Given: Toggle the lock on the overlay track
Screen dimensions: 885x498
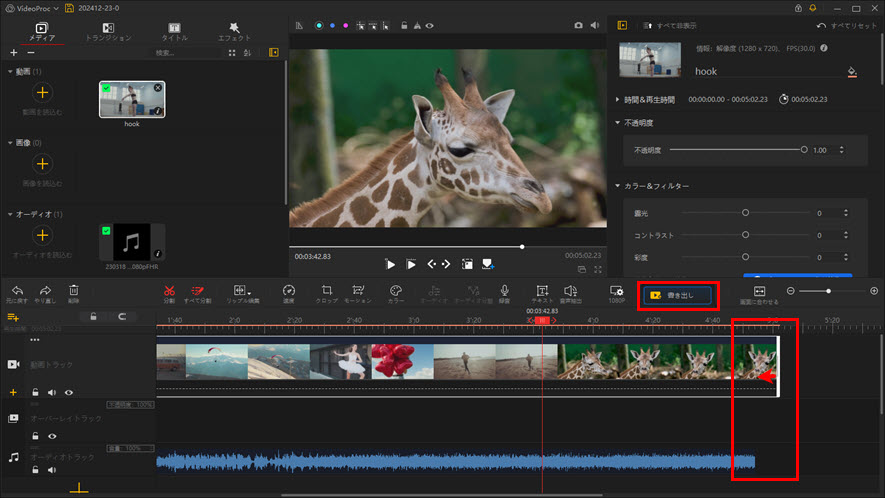Looking at the screenshot, I should pyautogui.click(x=35, y=436).
